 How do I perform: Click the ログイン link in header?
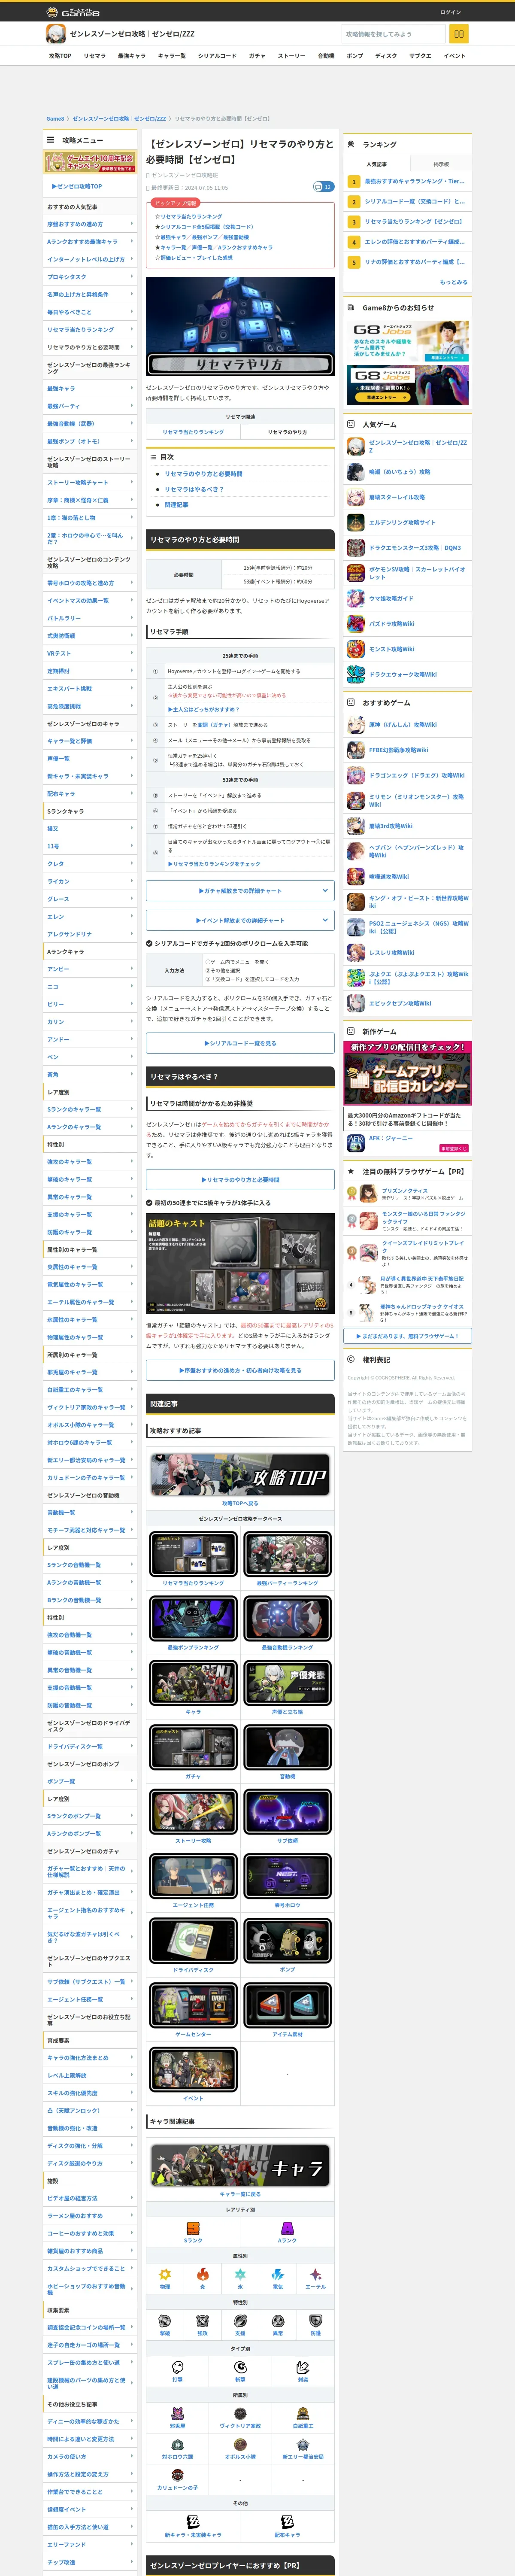click(x=451, y=12)
